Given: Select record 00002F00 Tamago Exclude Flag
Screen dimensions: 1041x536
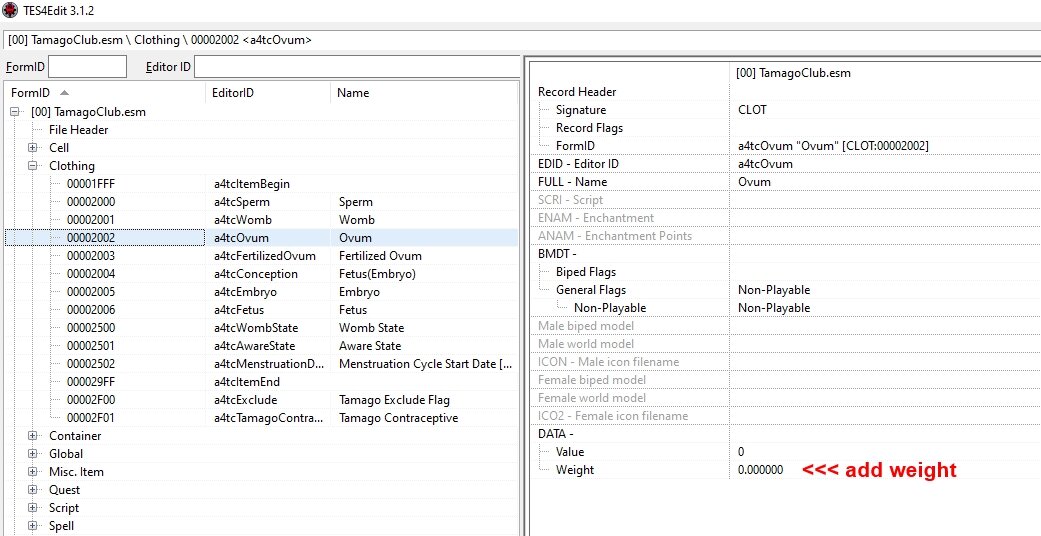Looking at the screenshot, I should (x=262, y=400).
